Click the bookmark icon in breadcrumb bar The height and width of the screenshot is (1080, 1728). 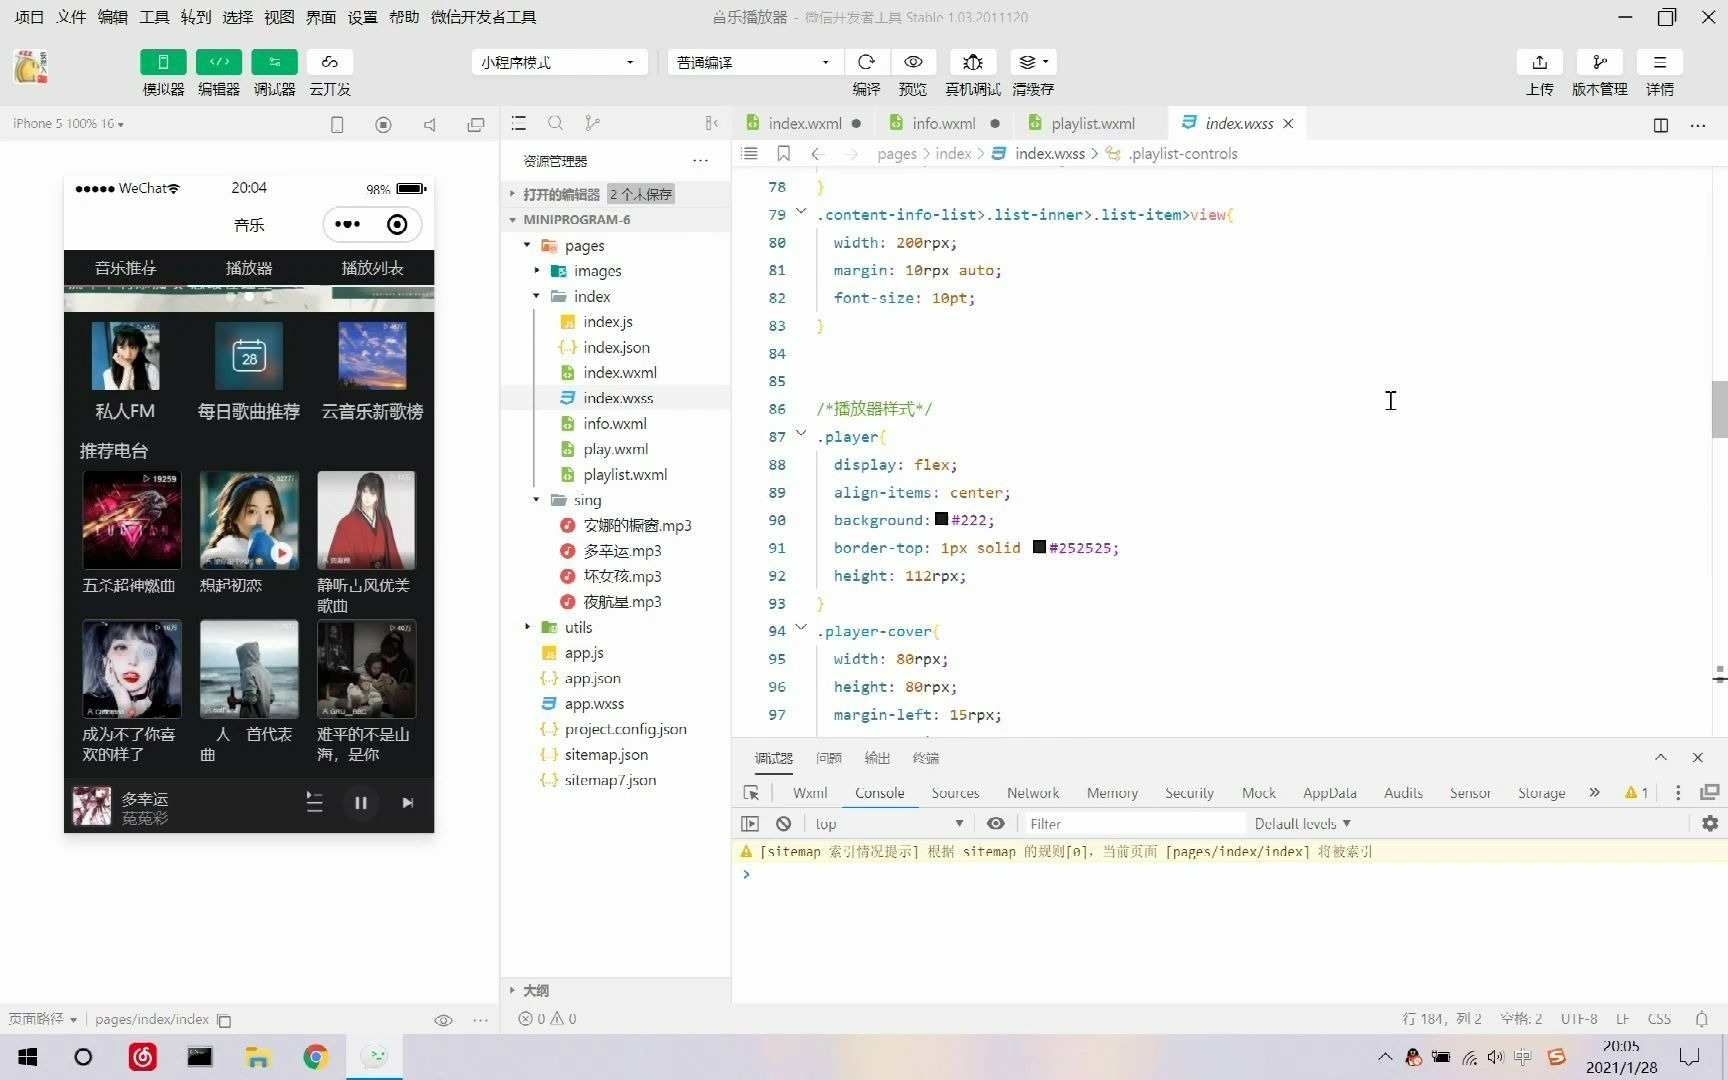tap(784, 153)
